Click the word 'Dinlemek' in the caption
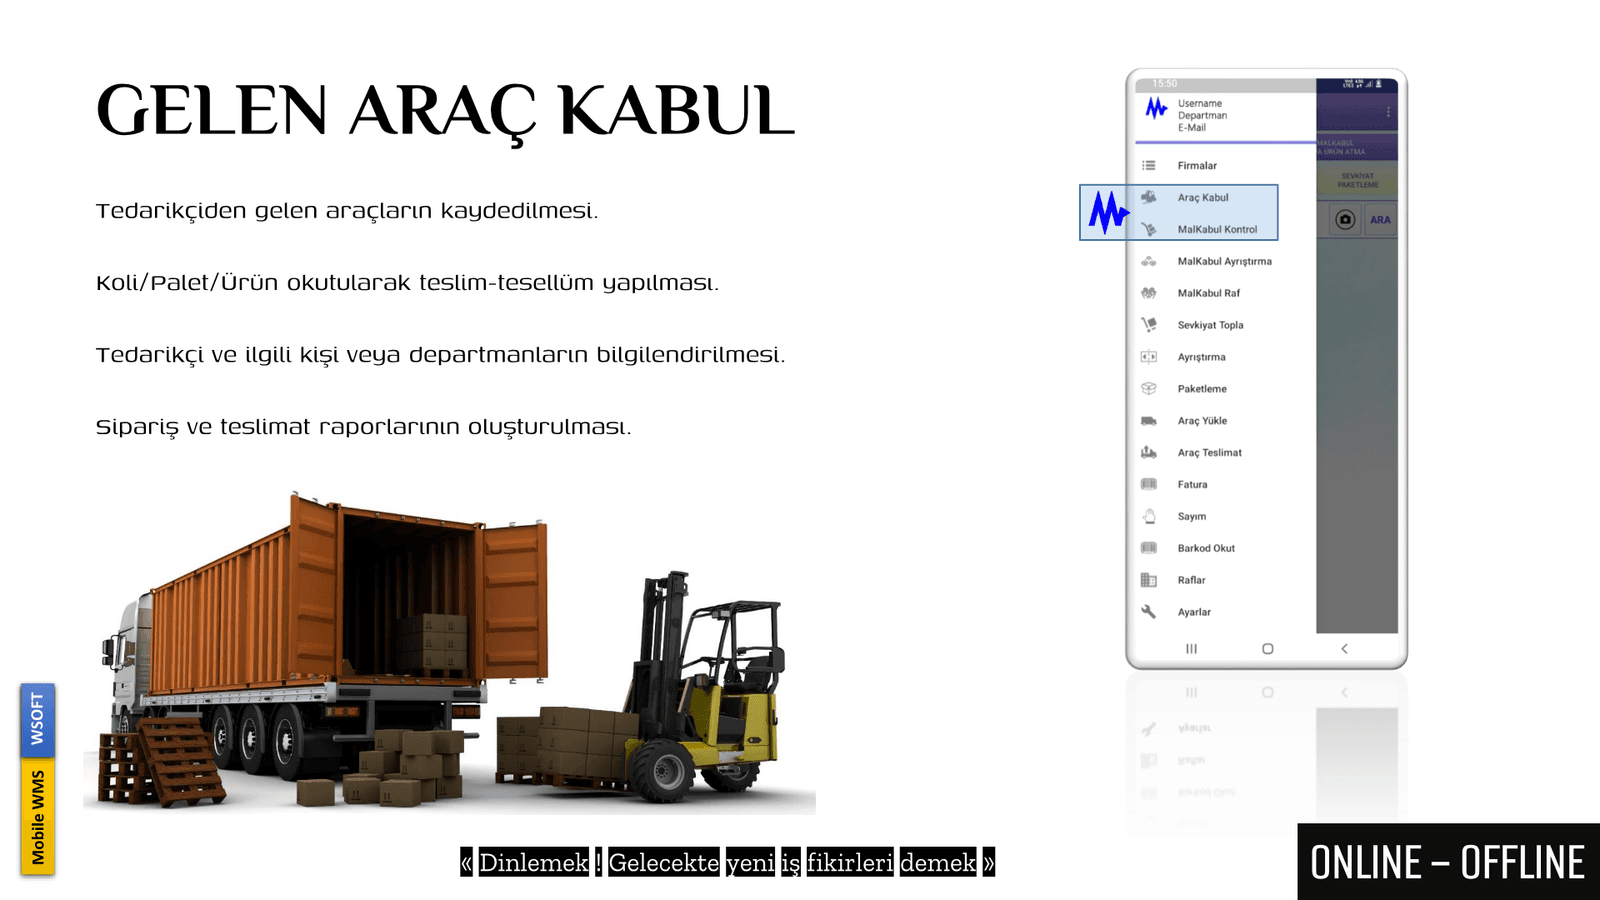1600x900 pixels. click(x=533, y=863)
